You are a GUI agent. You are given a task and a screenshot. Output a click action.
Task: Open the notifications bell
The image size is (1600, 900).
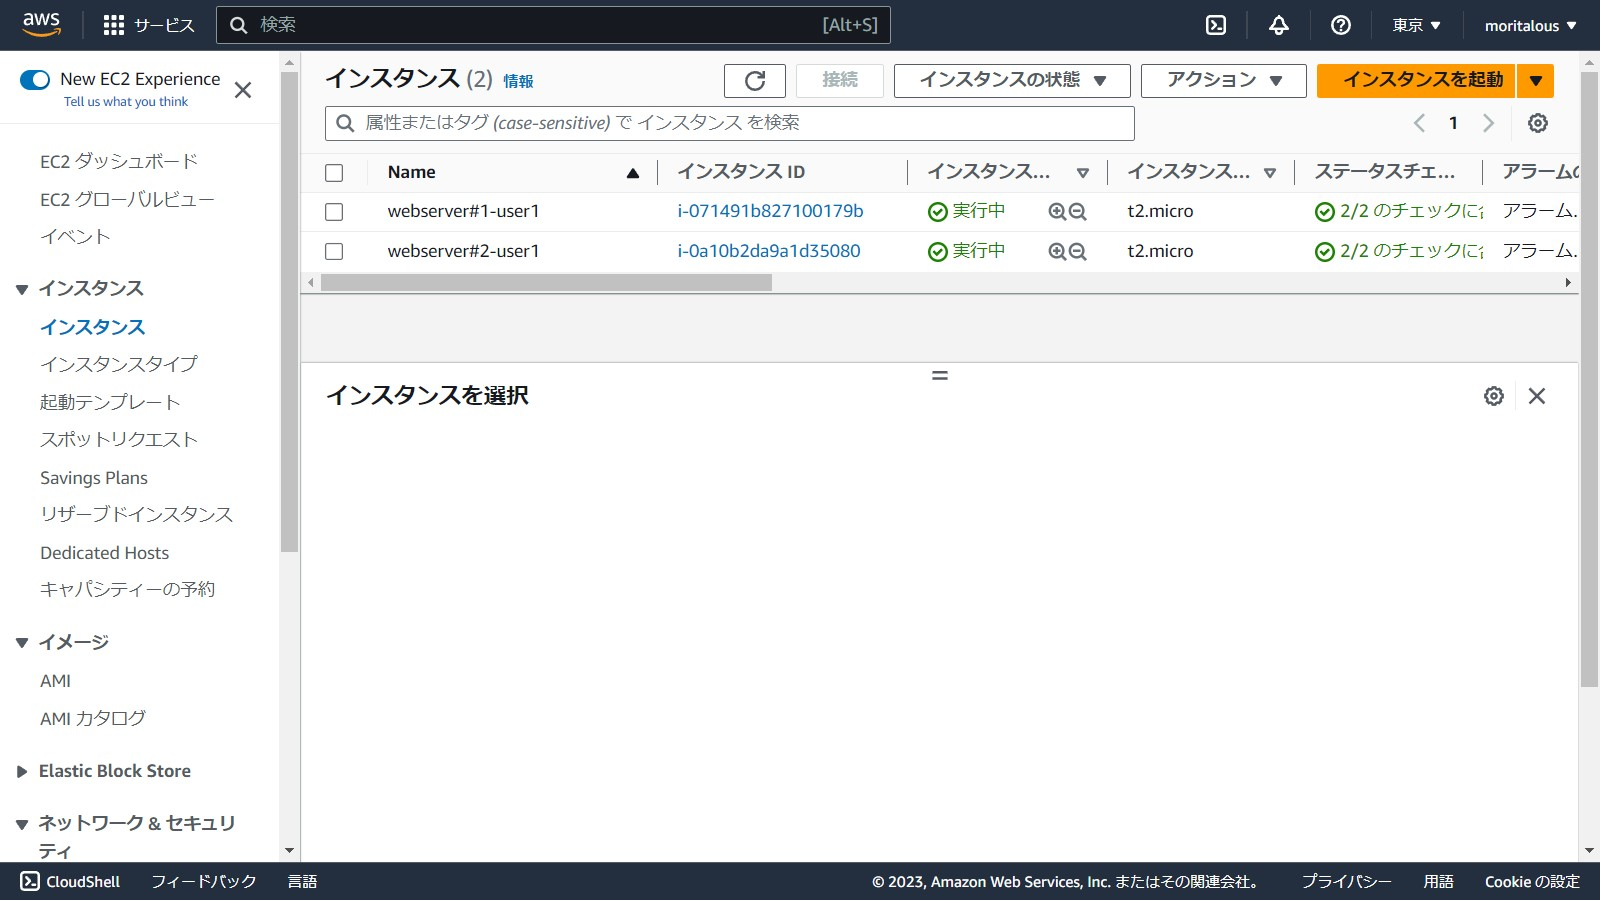pos(1279,25)
